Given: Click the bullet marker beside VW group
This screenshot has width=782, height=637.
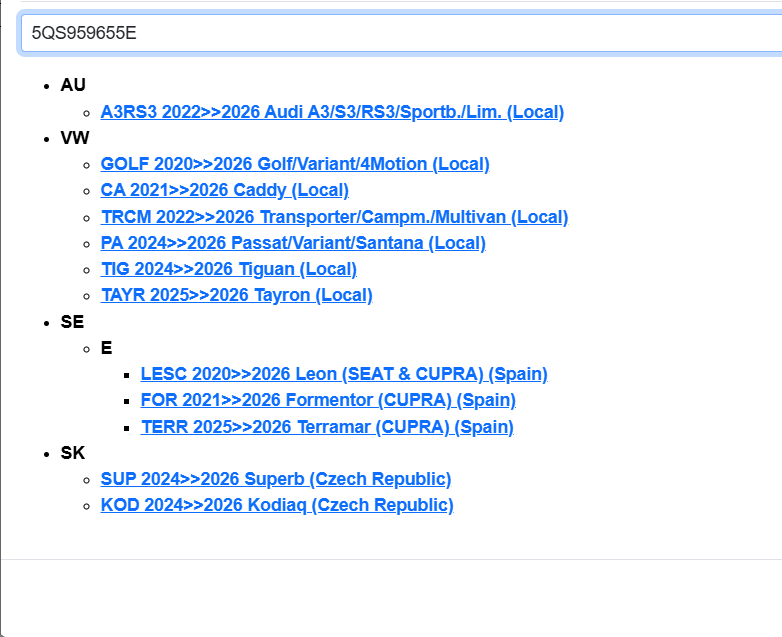Looking at the screenshot, I should point(47,139).
